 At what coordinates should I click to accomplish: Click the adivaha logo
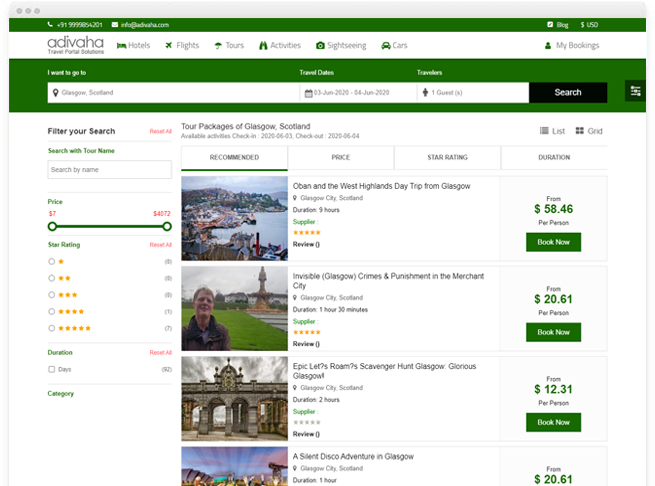point(75,45)
